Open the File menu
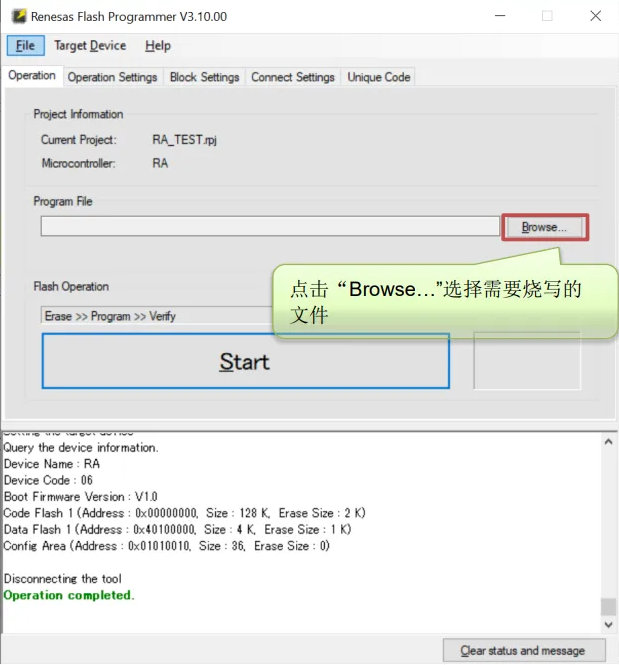The height and width of the screenshot is (665, 619). coord(25,45)
